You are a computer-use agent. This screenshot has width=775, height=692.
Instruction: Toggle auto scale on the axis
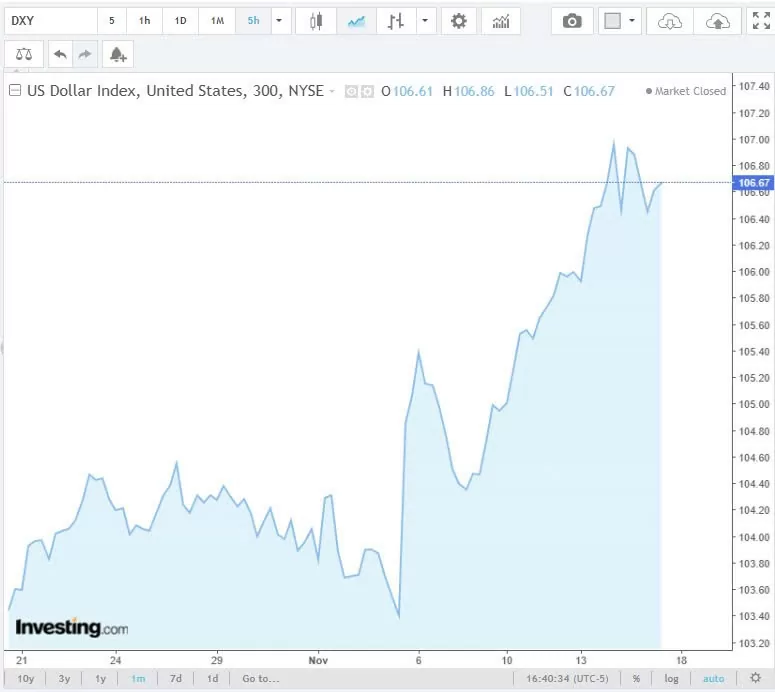coord(713,678)
